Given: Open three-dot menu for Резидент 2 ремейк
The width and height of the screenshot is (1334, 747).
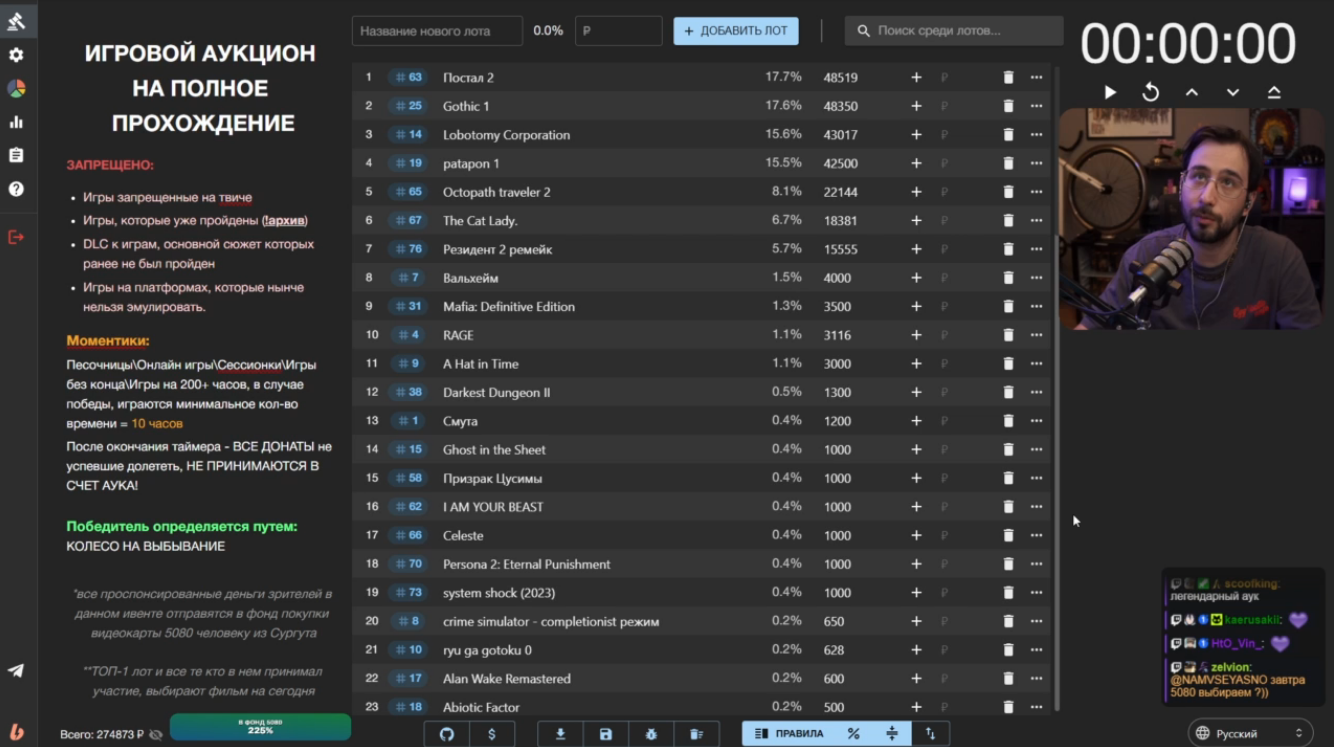Looking at the screenshot, I should click(x=1036, y=249).
